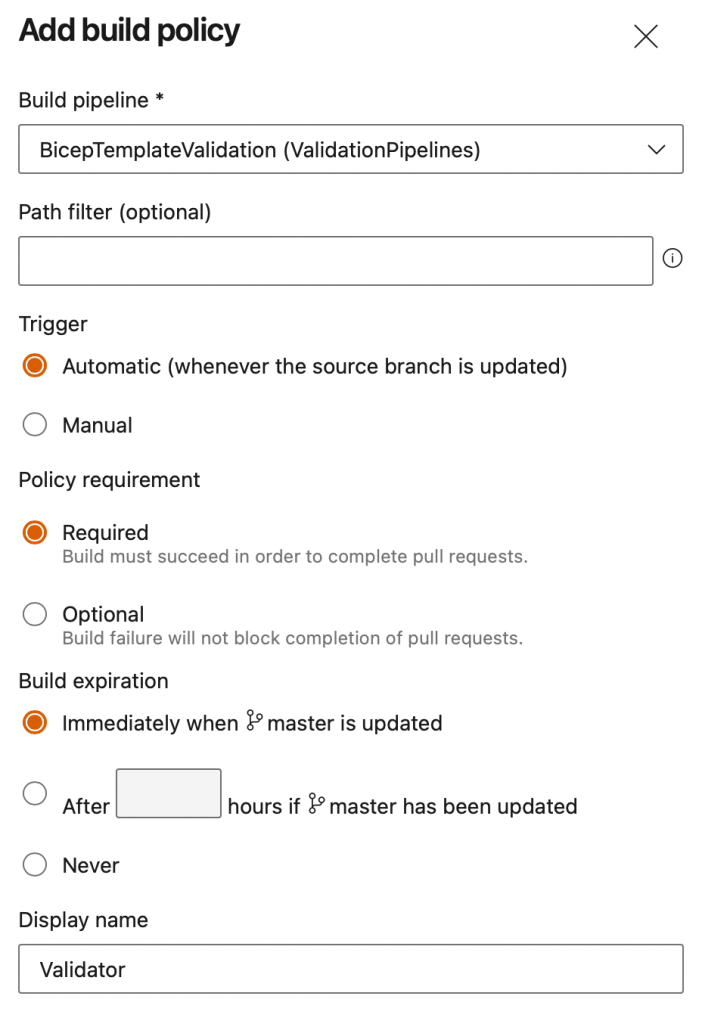The height and width of the screenshot is (1024, 702).
Task: Click the 'Build must succeed' description text
Action: point(294,556)
